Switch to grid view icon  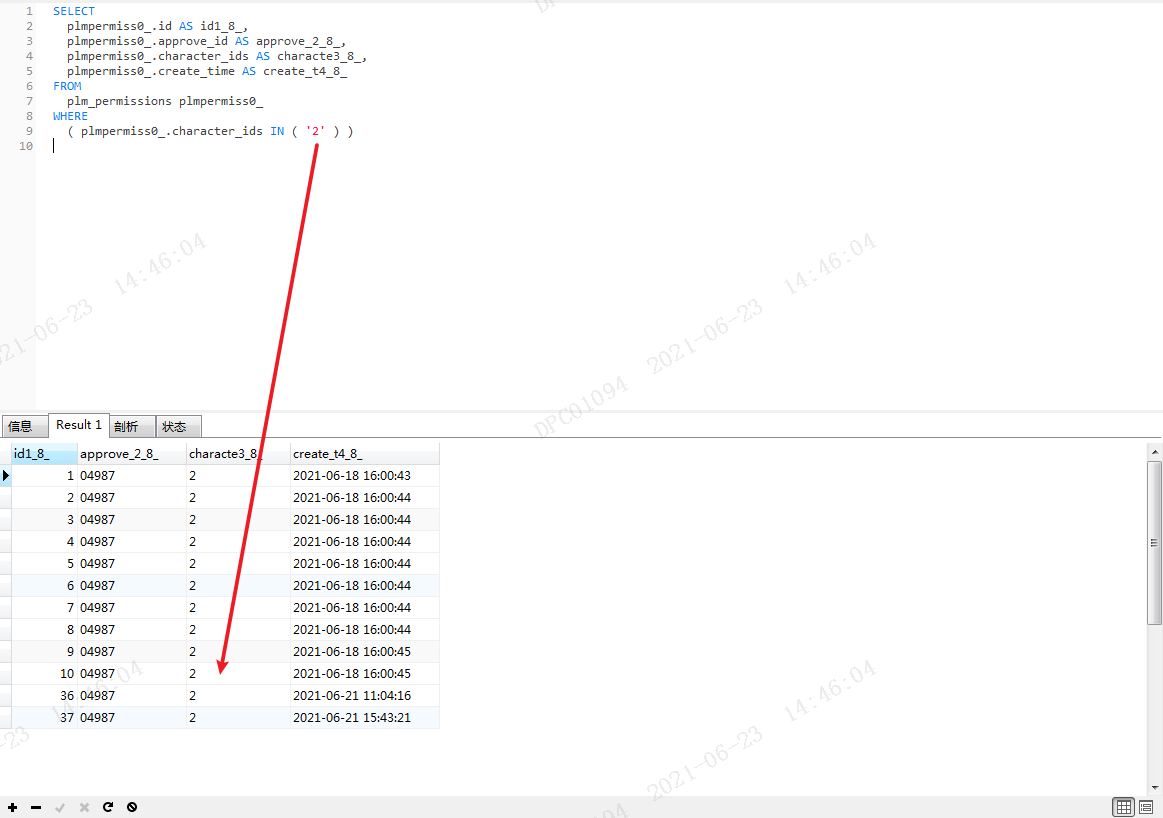[x=1124, y=807]
